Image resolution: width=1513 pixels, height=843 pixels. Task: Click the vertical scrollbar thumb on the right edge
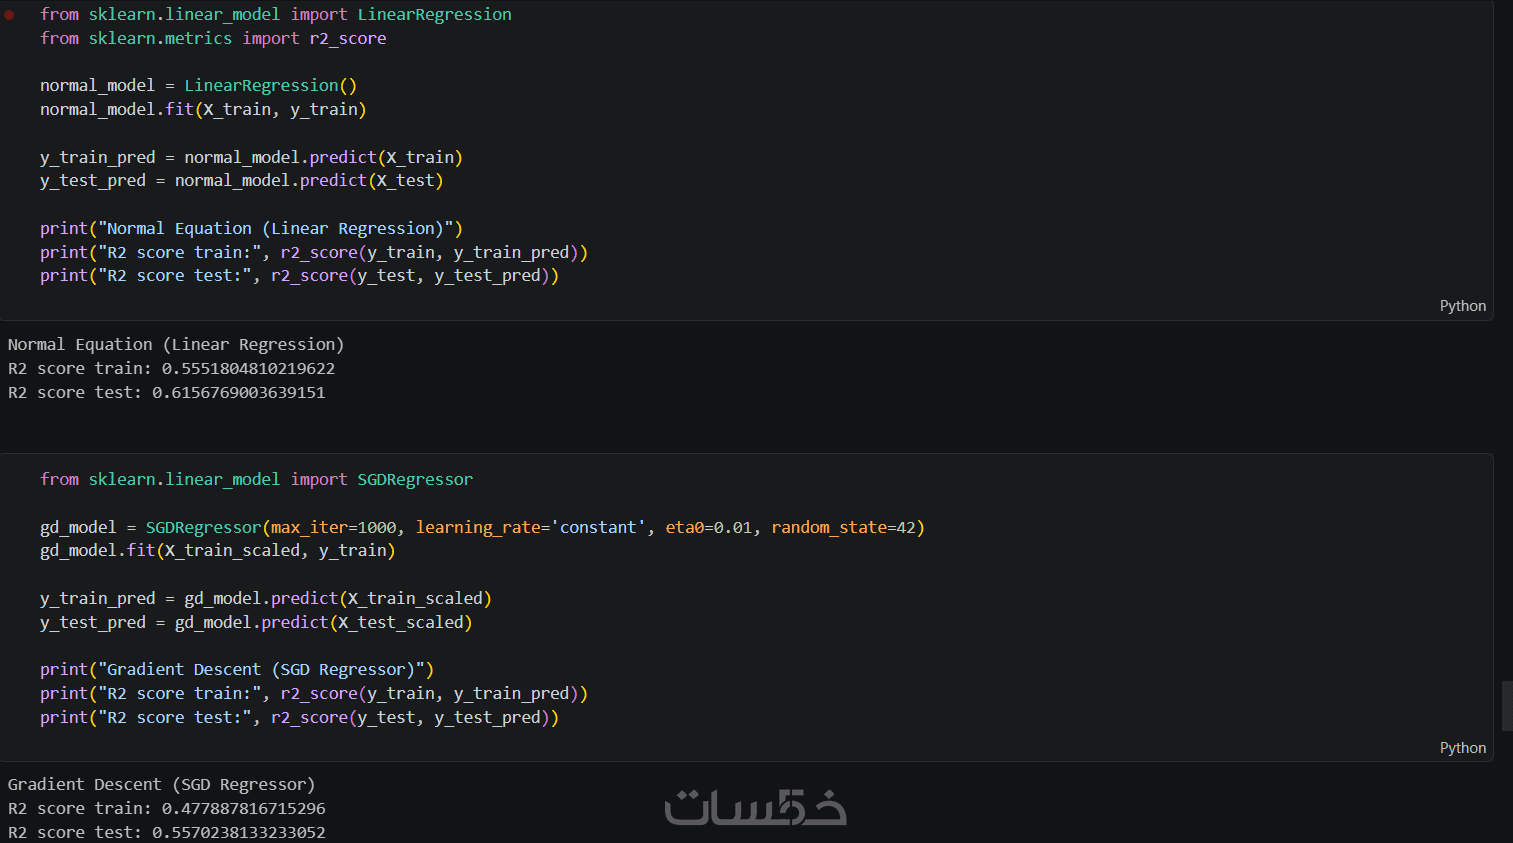[1507, 705]
